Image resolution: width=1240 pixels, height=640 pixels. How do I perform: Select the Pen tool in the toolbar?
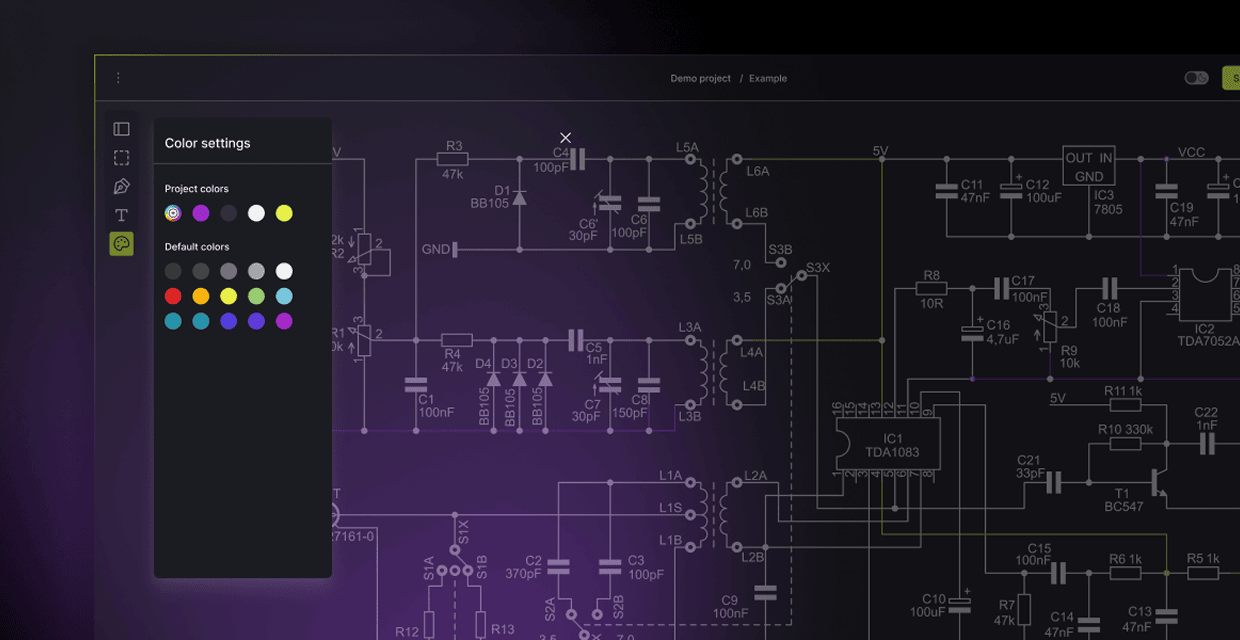(121, 186)
